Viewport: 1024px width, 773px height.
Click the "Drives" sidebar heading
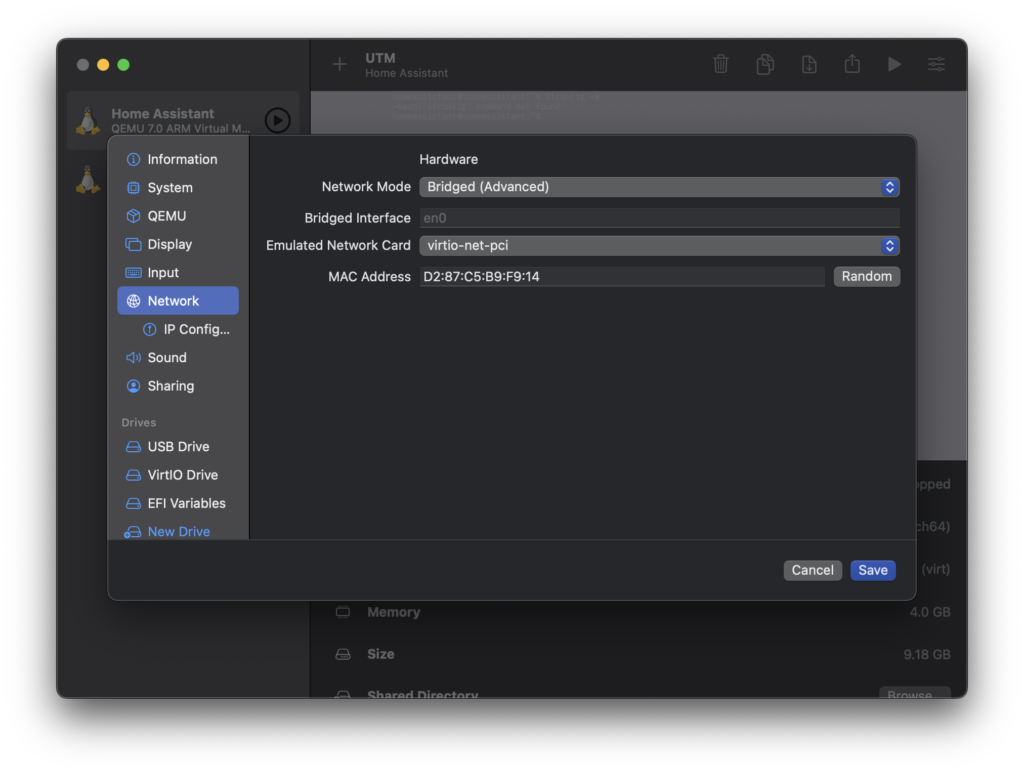coord(138,422)
